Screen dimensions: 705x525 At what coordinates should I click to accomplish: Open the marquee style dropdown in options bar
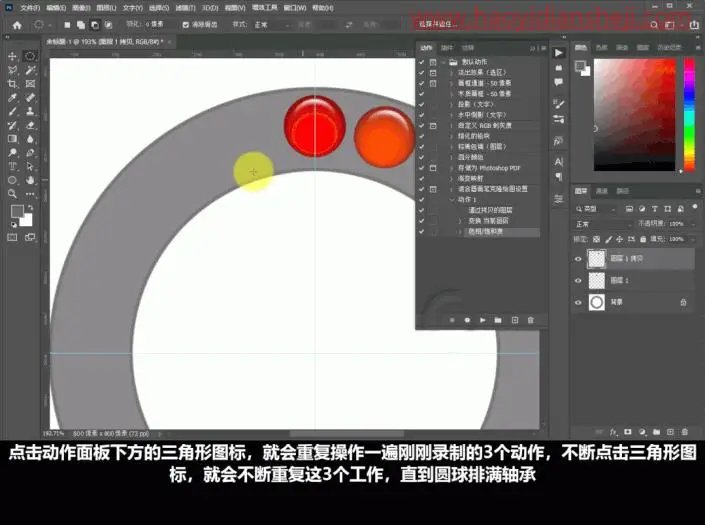tap(272, 25)
